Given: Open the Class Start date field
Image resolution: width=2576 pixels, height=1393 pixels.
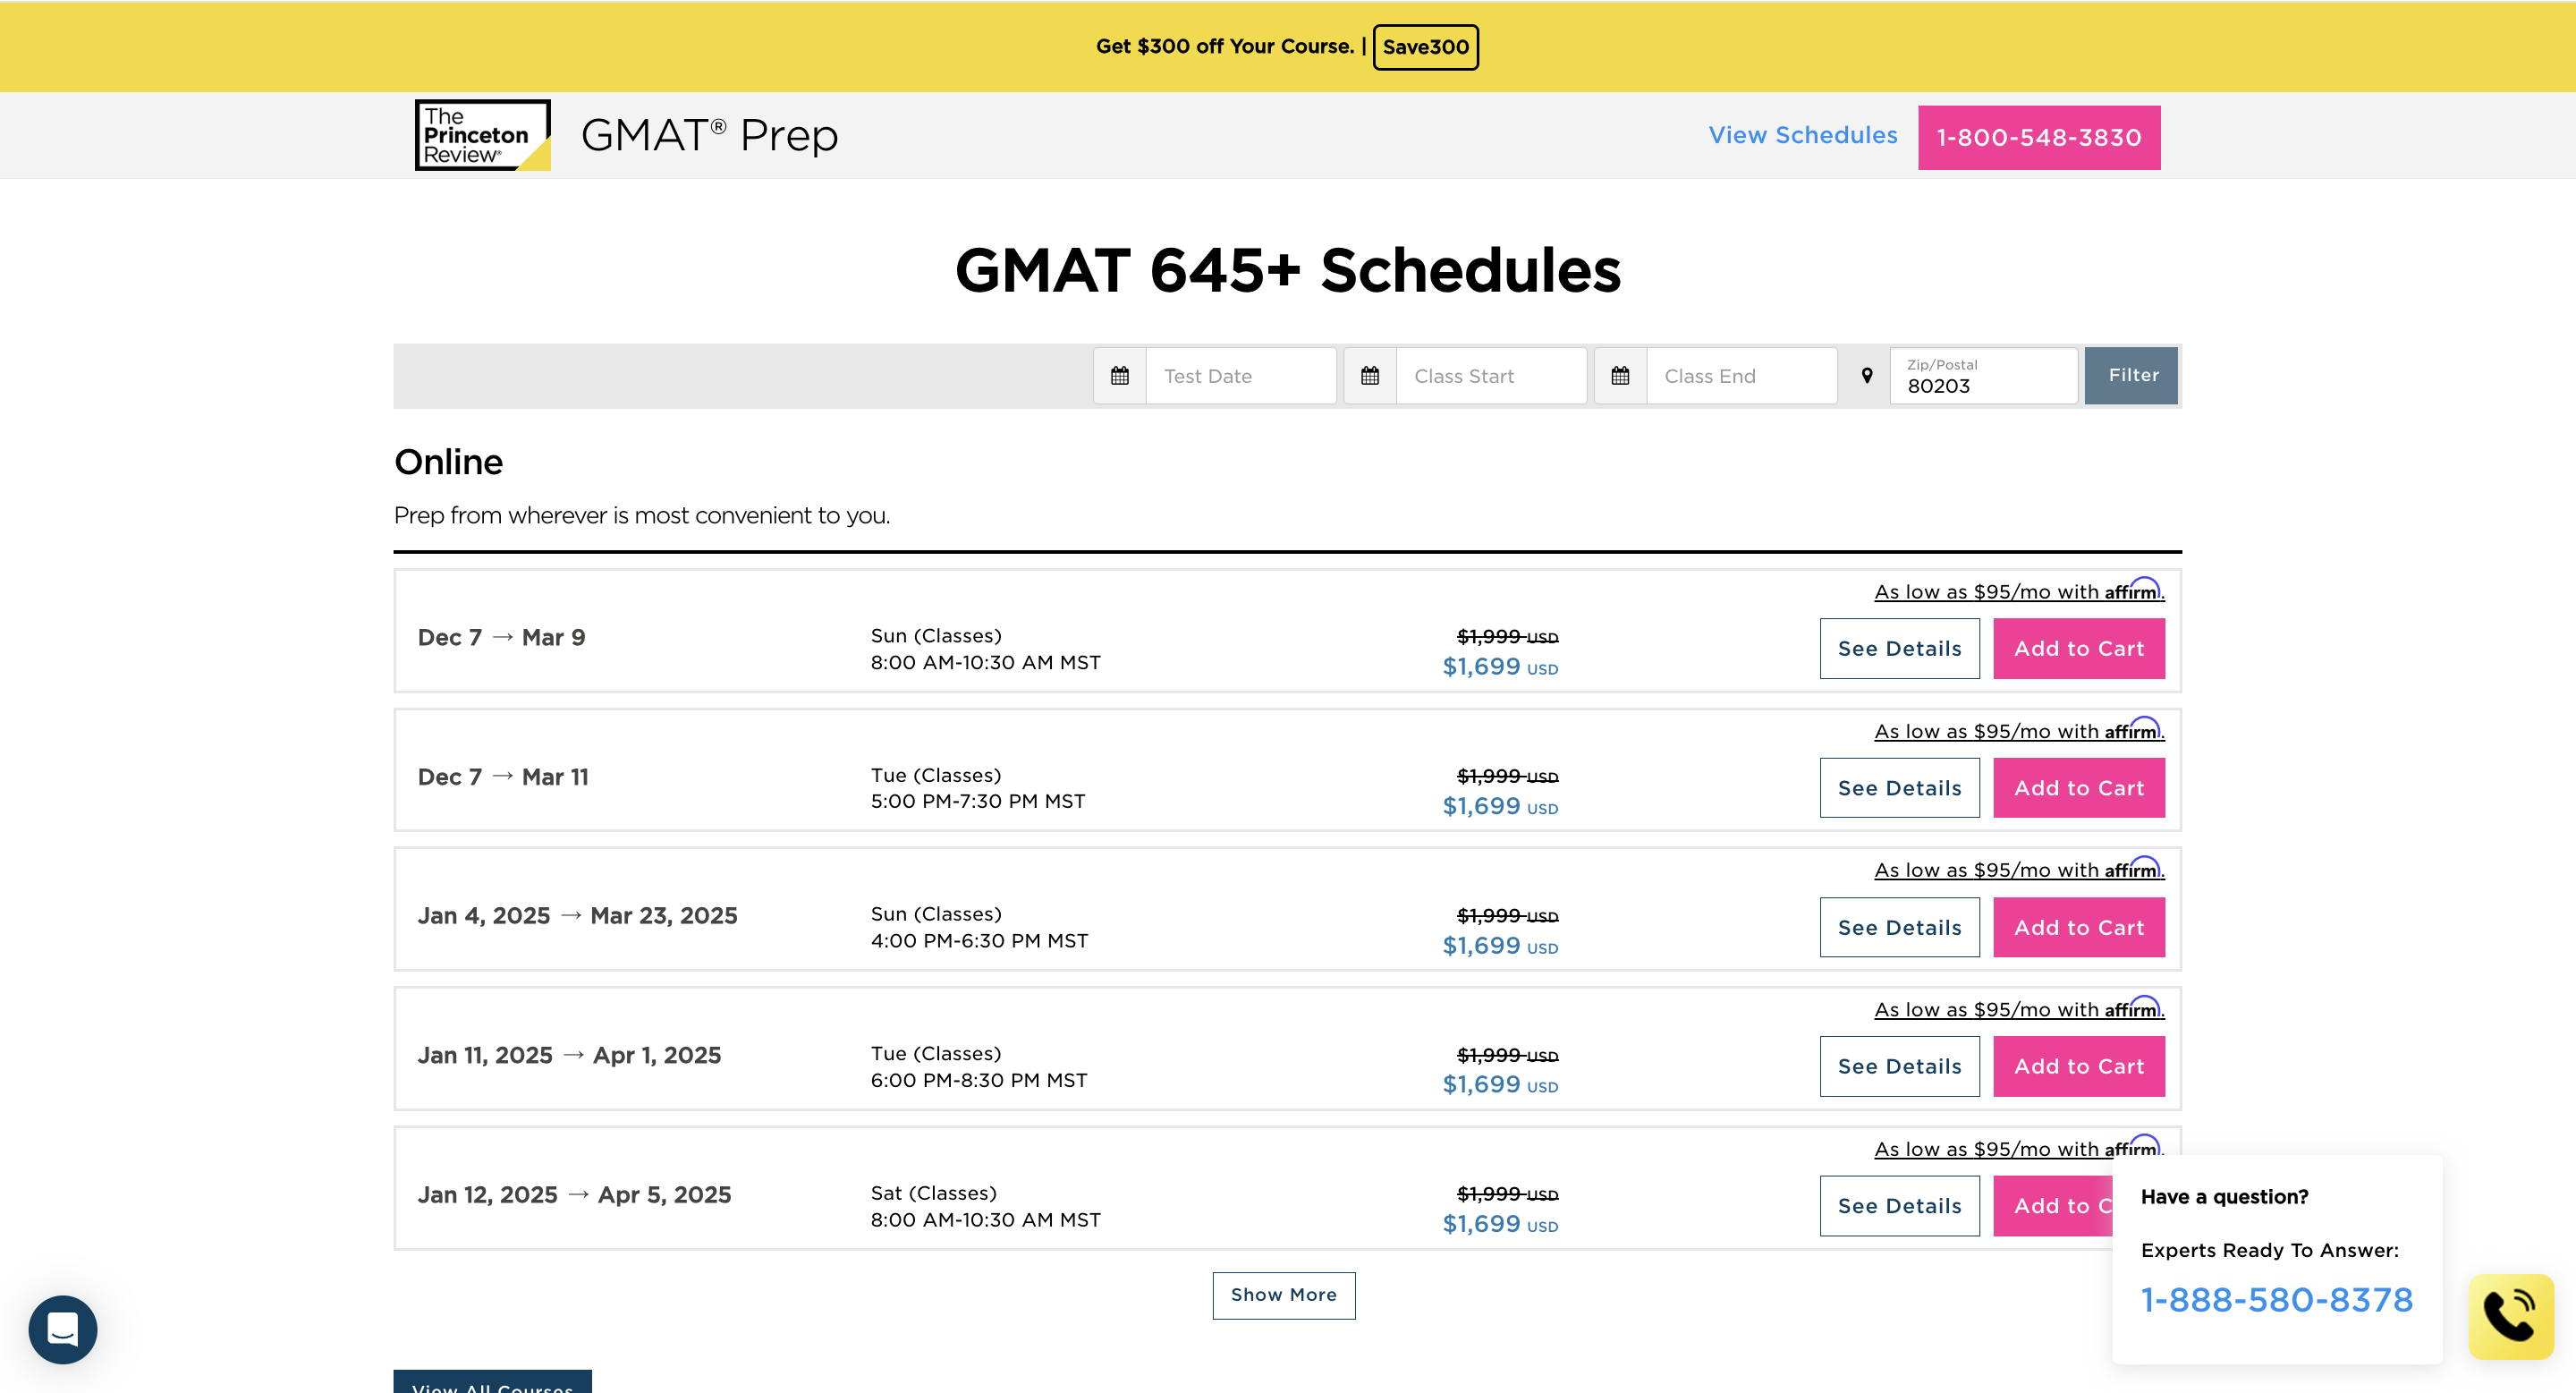Looking at the screenshot, I should [x=1489, y=376].
